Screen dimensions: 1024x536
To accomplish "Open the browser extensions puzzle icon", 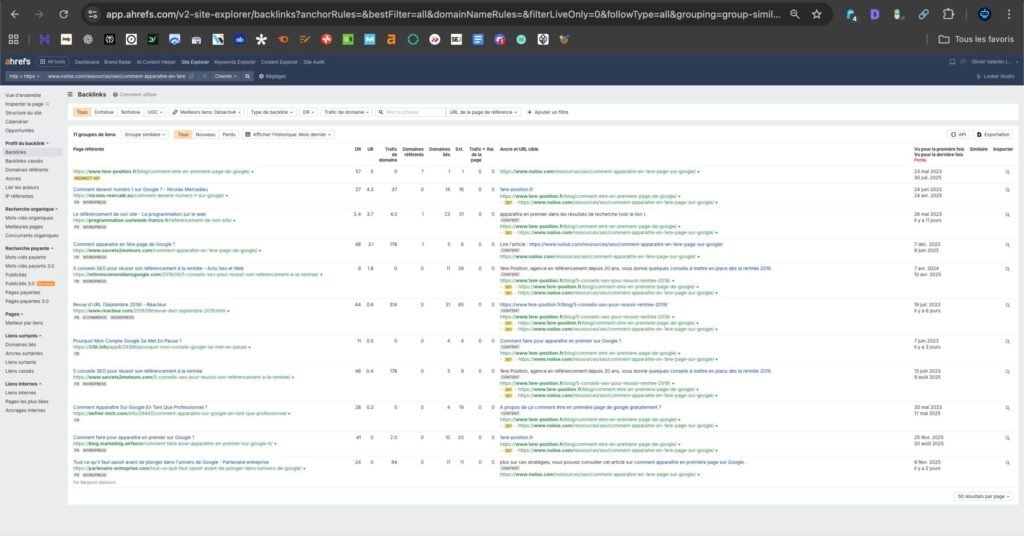I will coord(948,15).
